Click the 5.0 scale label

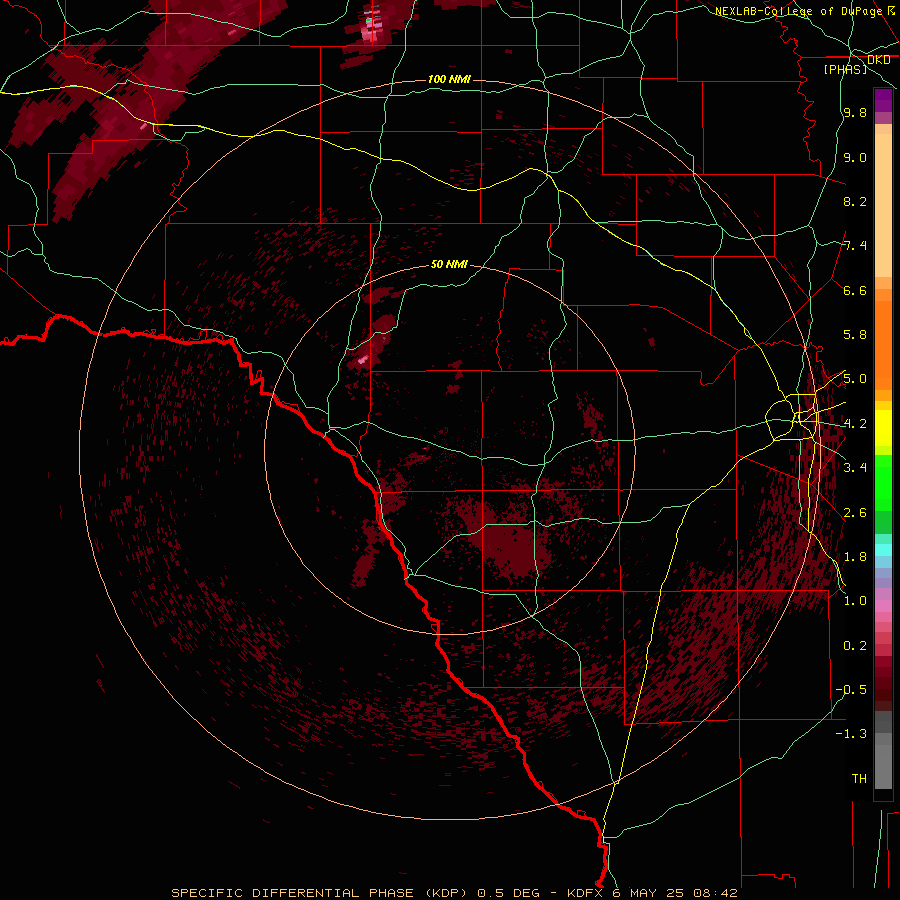pos(855,379)
